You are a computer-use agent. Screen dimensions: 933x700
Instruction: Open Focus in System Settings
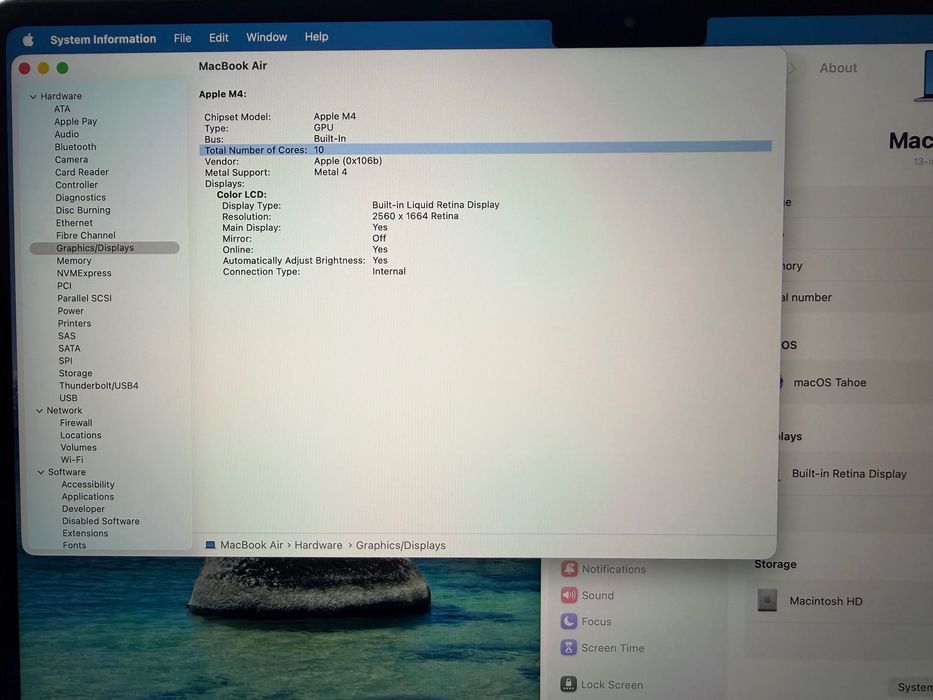click(586, 621)
